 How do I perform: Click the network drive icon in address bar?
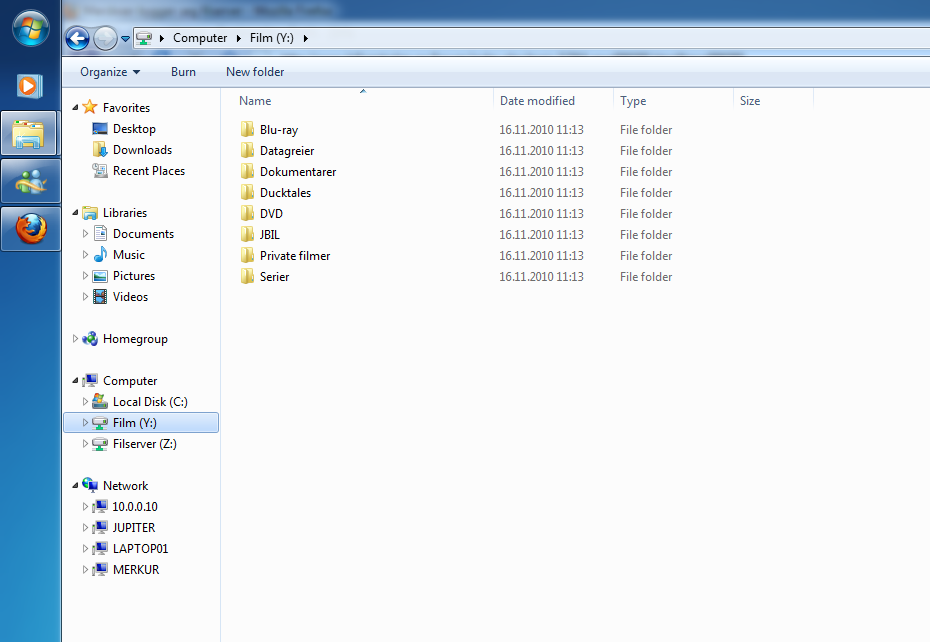144,38
